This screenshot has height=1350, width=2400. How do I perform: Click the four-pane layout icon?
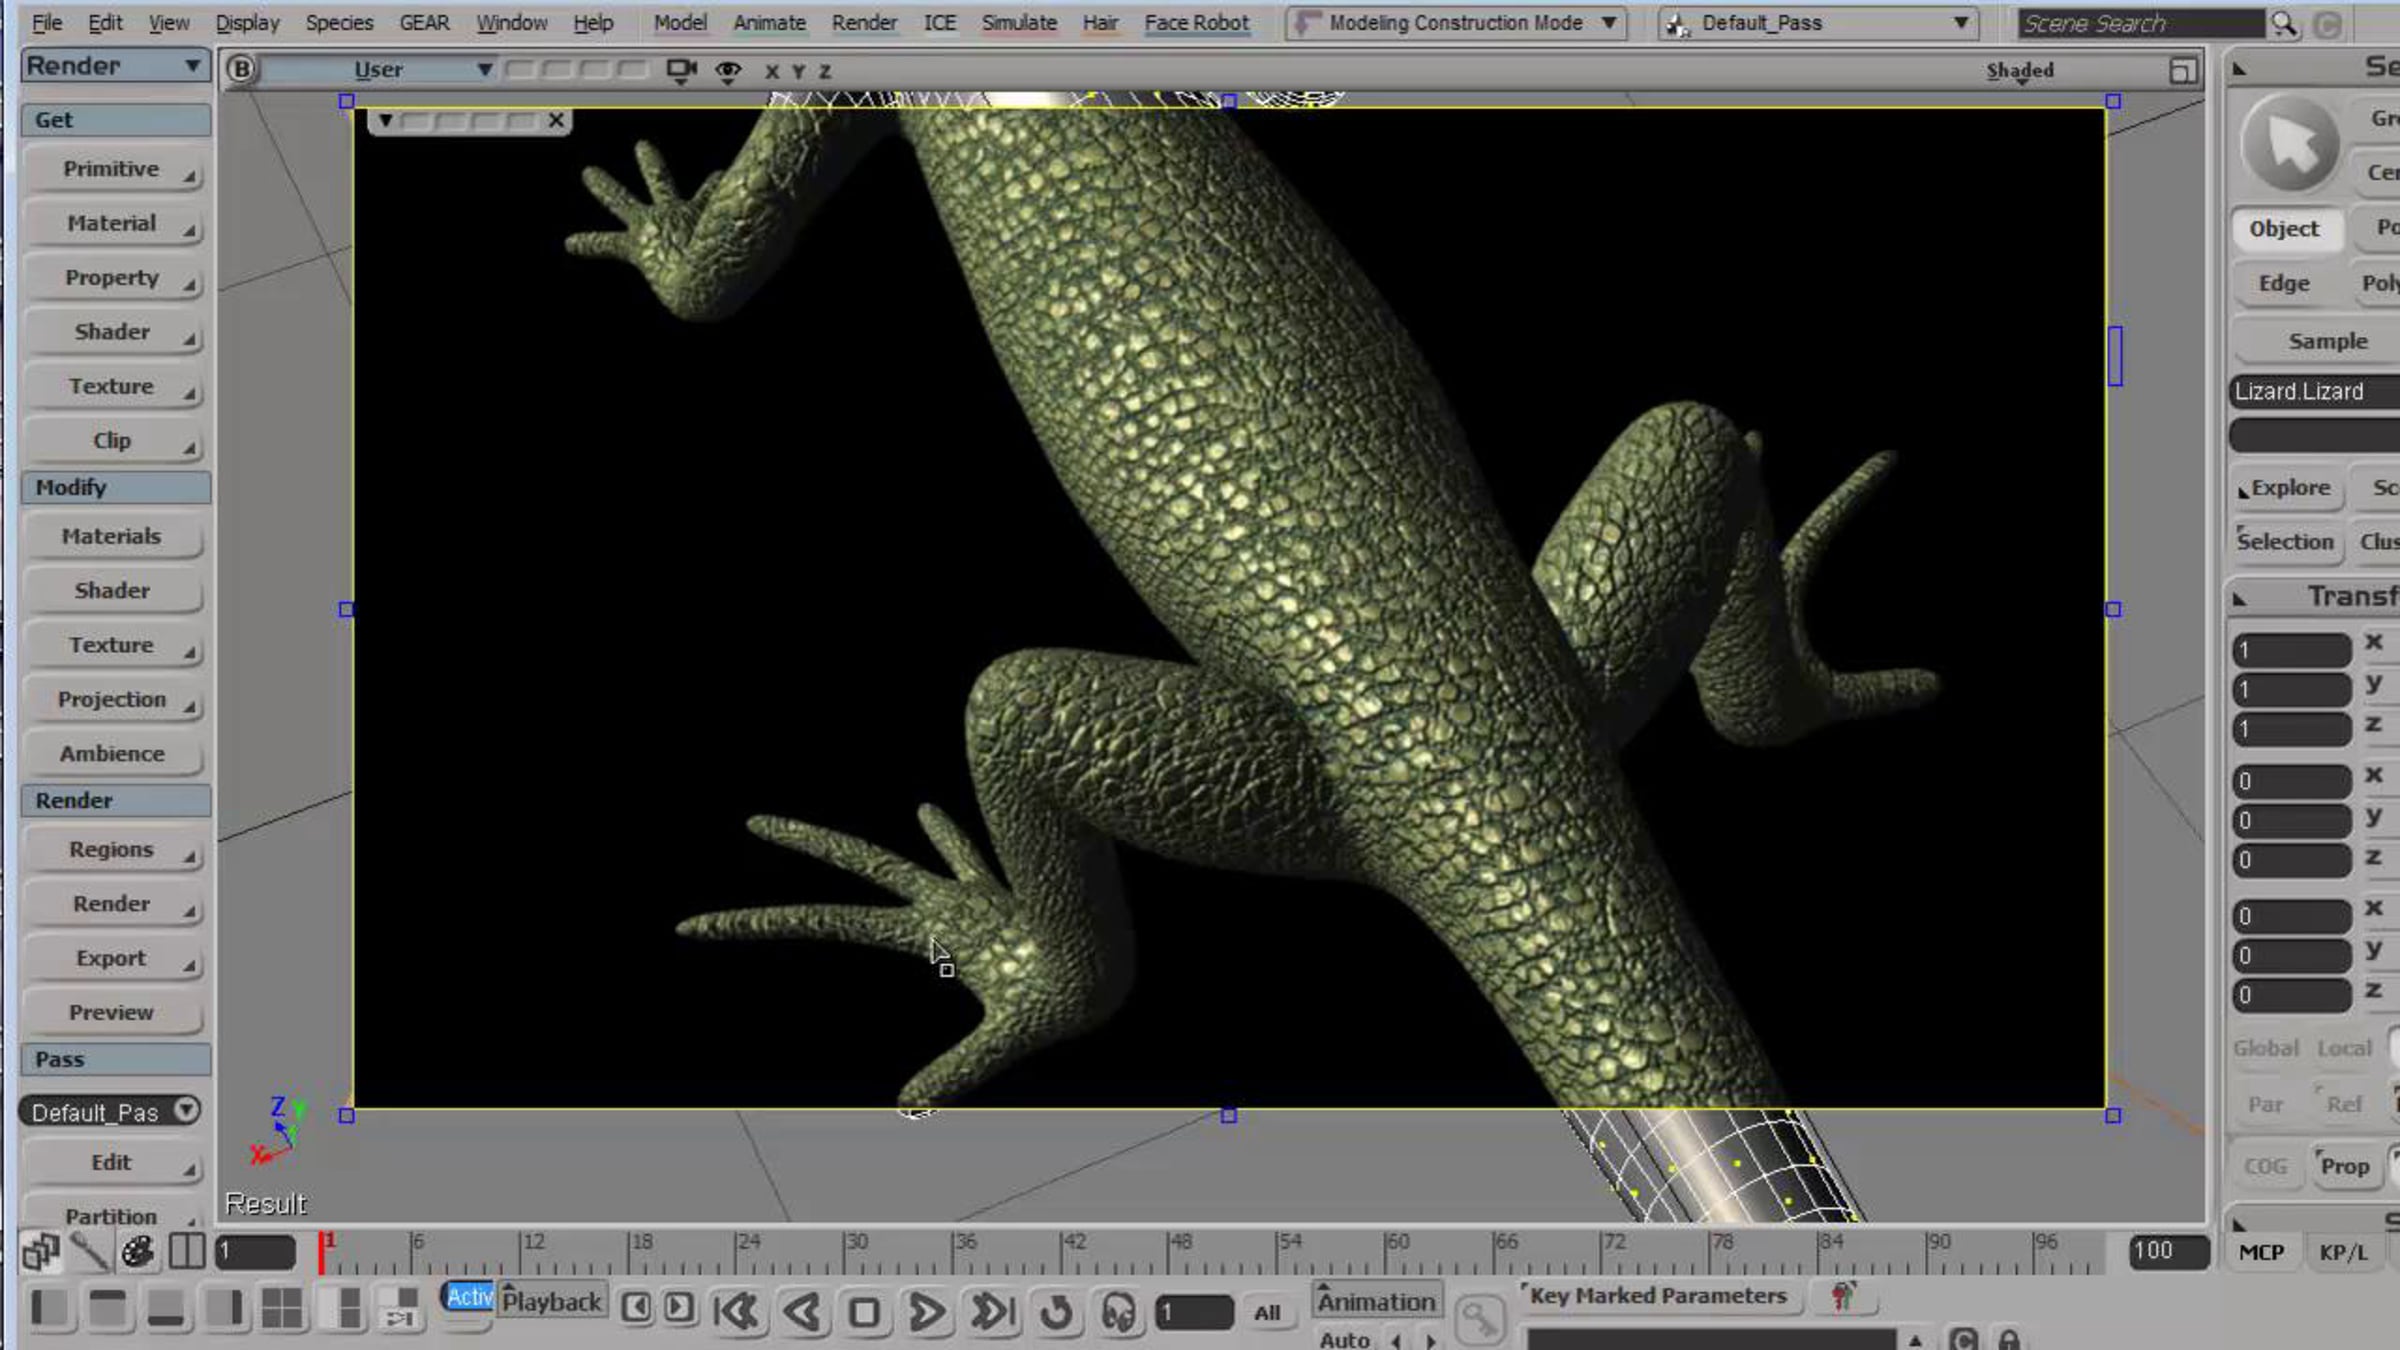(x=282, y=1309)
